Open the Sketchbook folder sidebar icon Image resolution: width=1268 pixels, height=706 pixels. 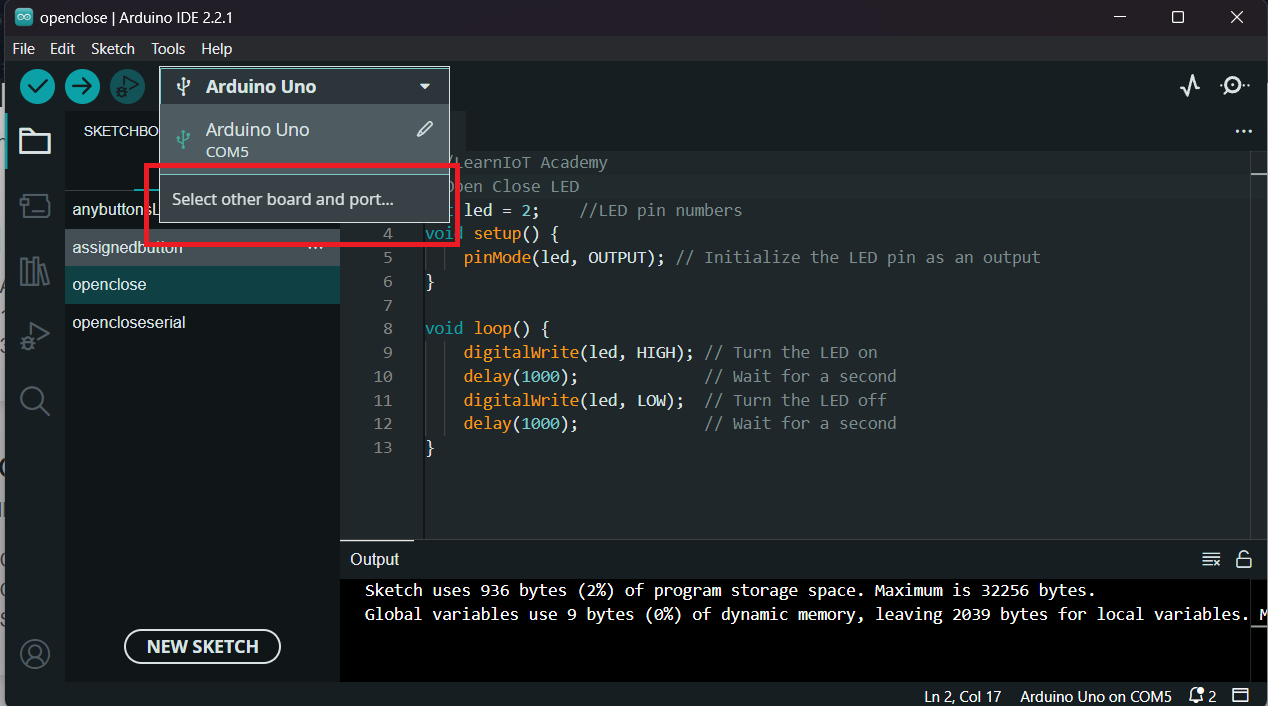coord(35,141)
